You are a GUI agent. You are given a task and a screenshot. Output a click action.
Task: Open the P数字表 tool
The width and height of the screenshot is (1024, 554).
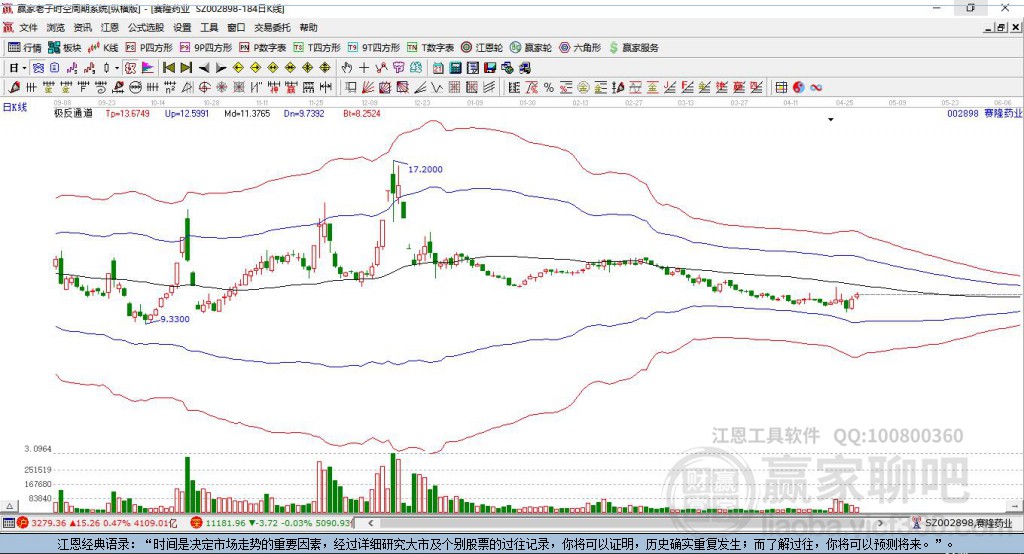pyautogui.click(x=263, y=48)
